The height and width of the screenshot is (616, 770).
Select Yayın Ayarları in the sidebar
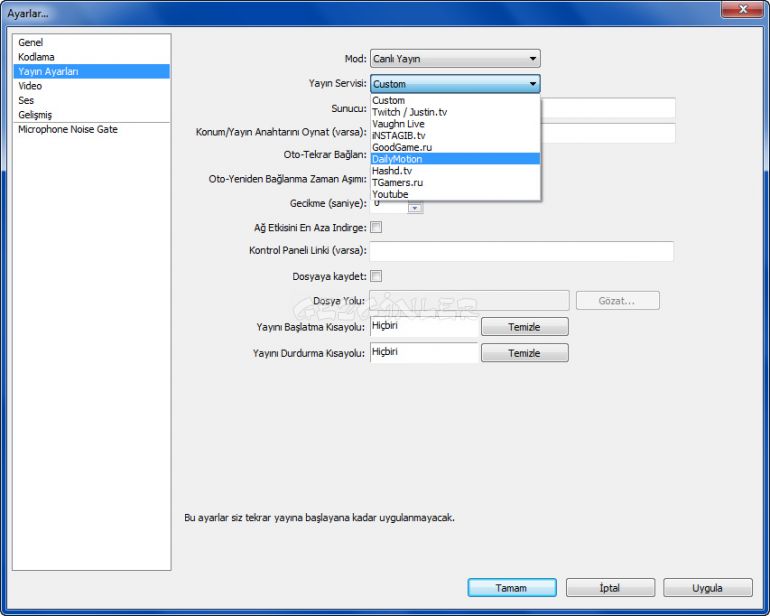click(x=92, y=71)
